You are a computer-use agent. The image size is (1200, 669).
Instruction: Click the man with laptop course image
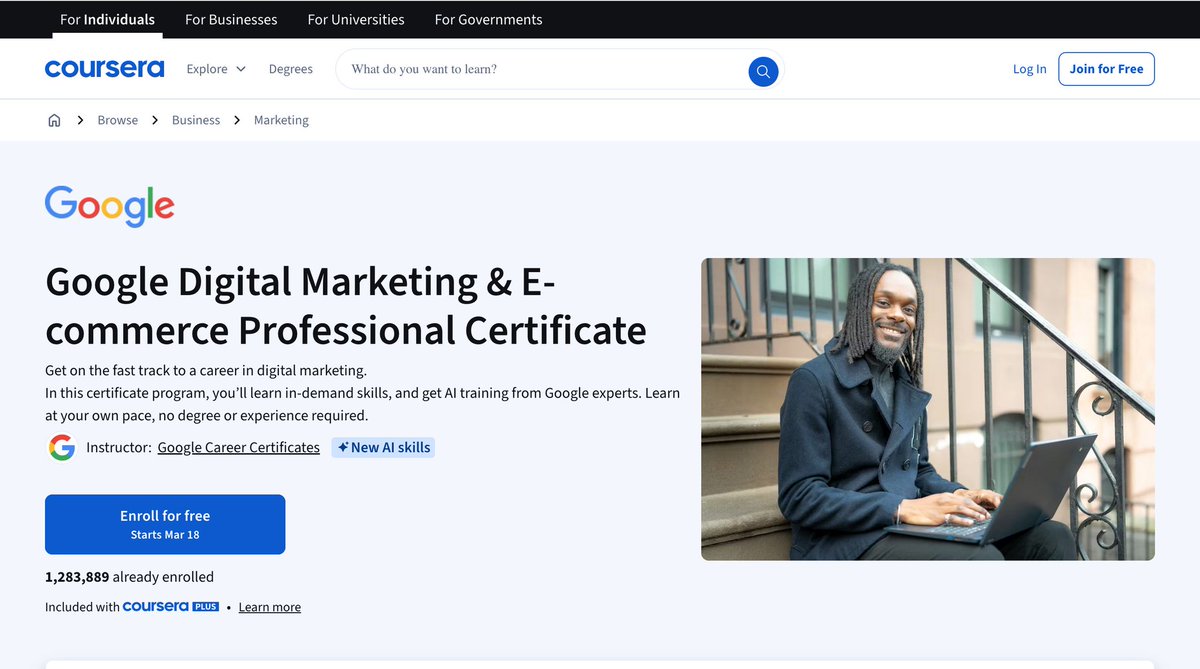pos(928,409)
